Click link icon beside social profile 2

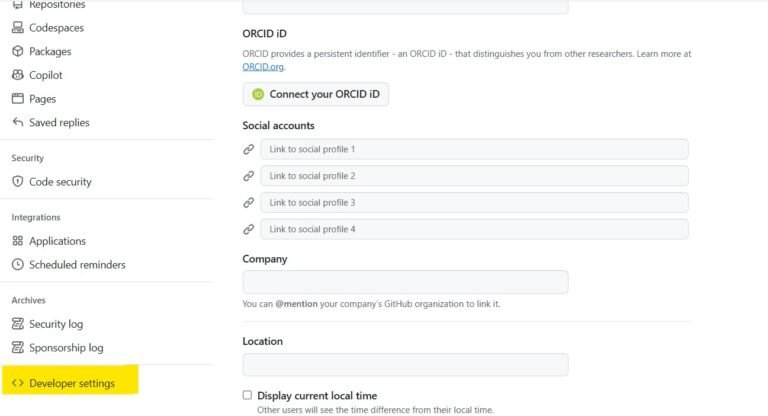click(x=249, y=175)
